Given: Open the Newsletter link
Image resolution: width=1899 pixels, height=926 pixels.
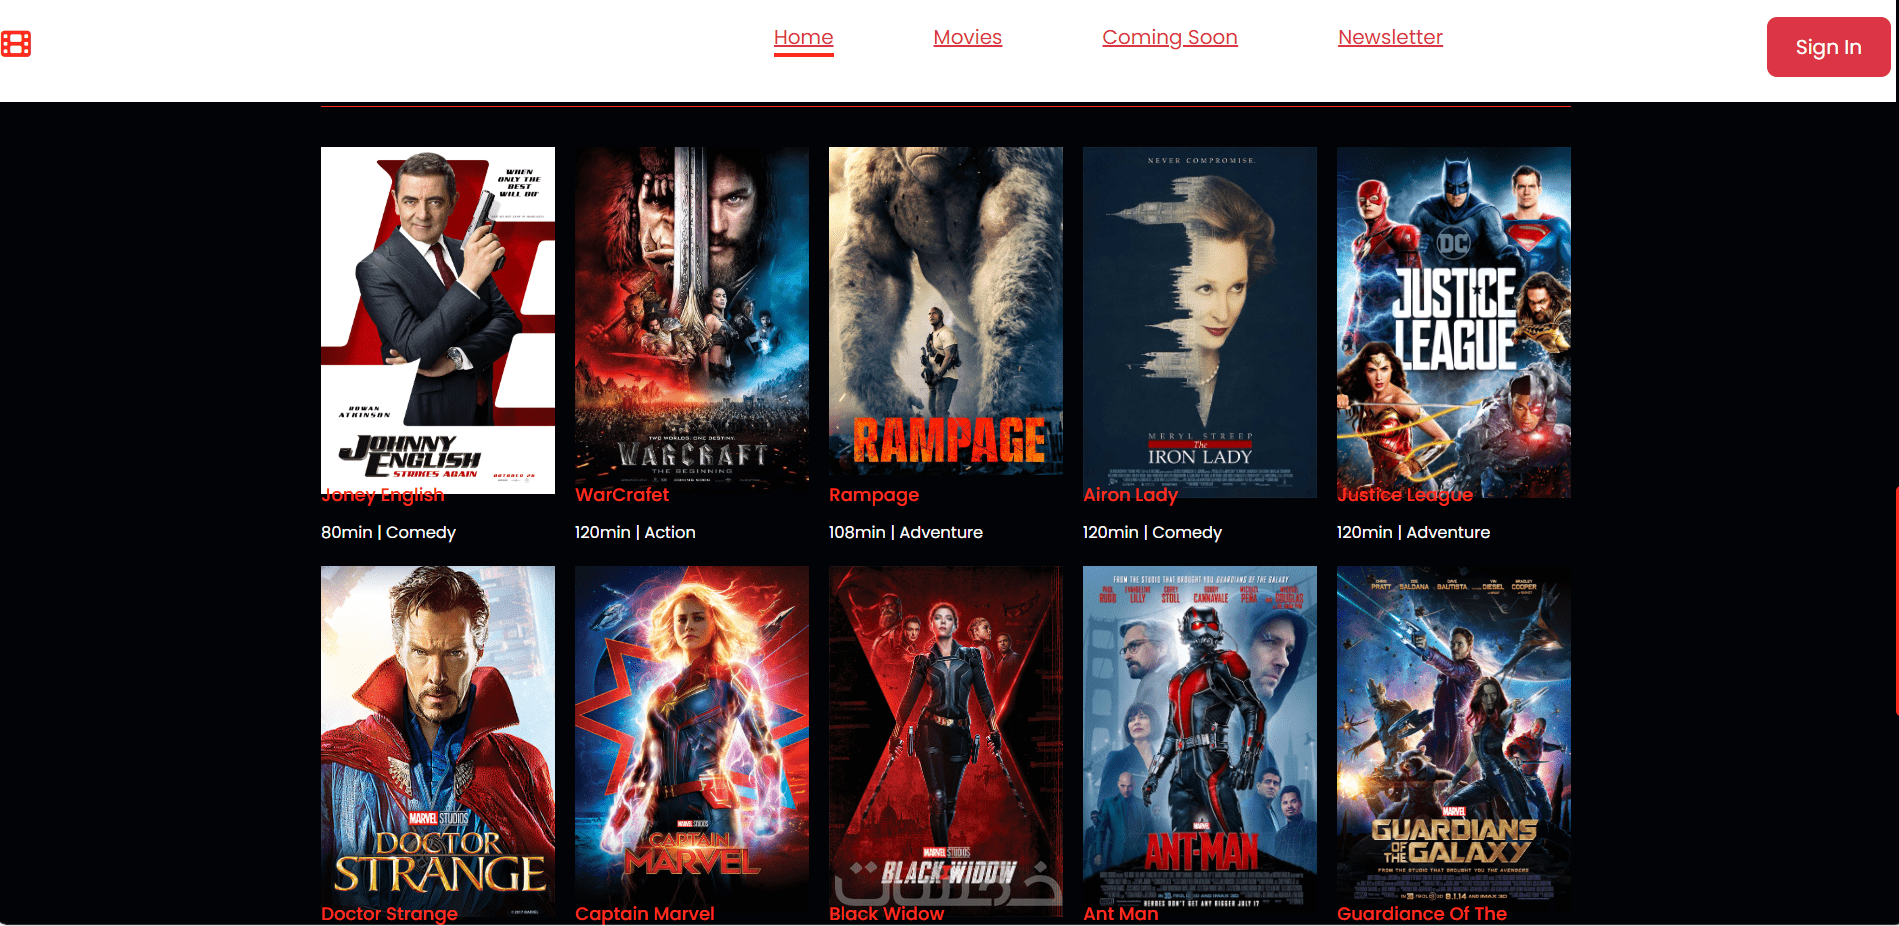Looking at the screenshot, I should (1390, 37).
